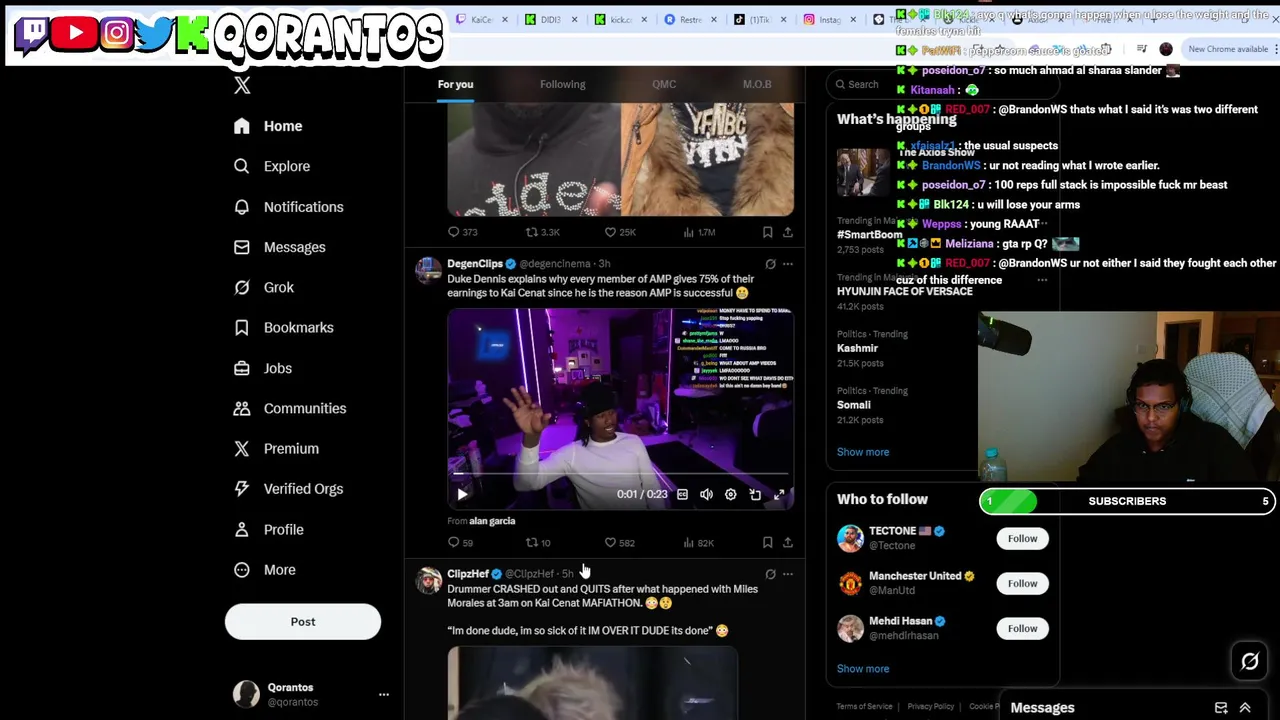Image resolution: width=1280 pixels, height=720 pixels.
Task: Open the Somali trending topic
Action: tap(854, 405)
